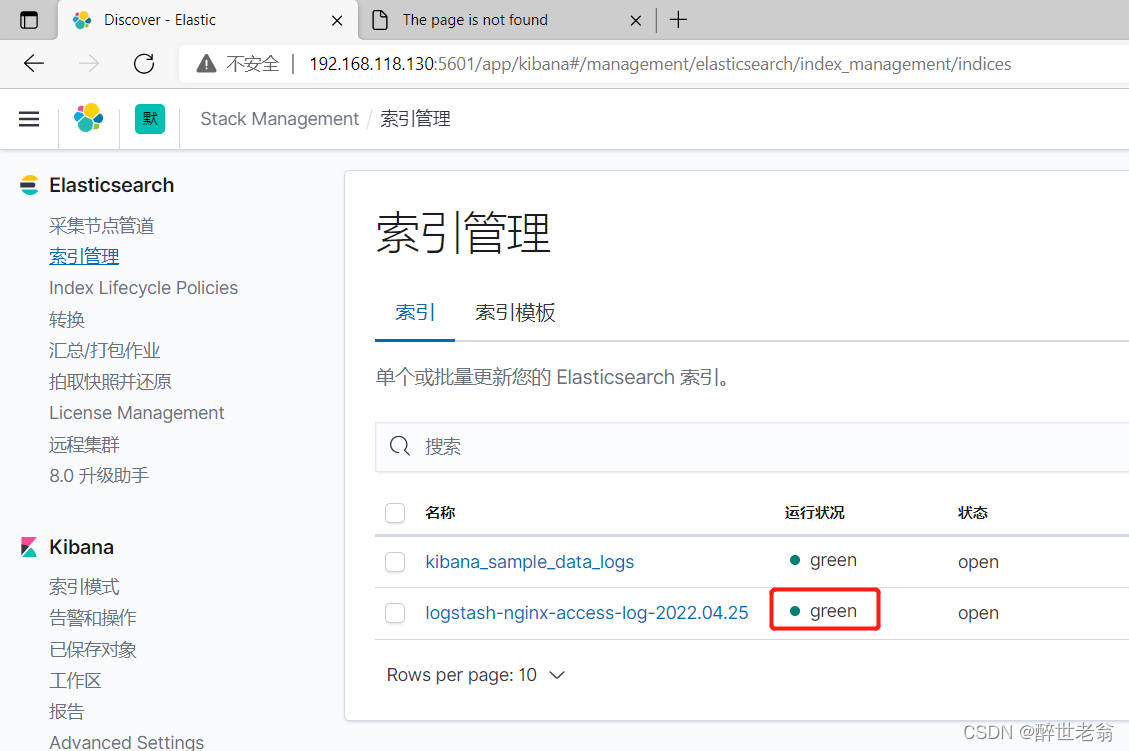The image size is (1129, 751).
Task: Switch to the 索引模板 tab
Action: point(515,312)
